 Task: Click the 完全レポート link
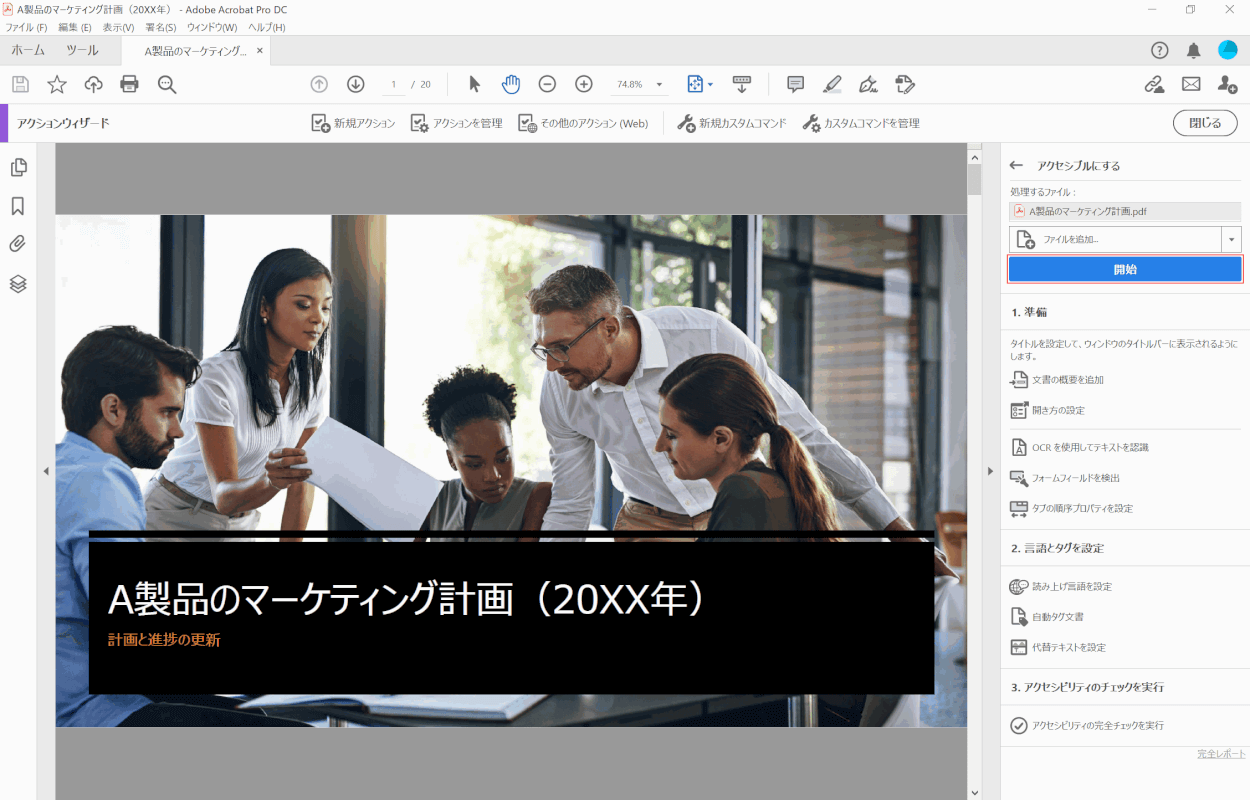point(1221,754)
